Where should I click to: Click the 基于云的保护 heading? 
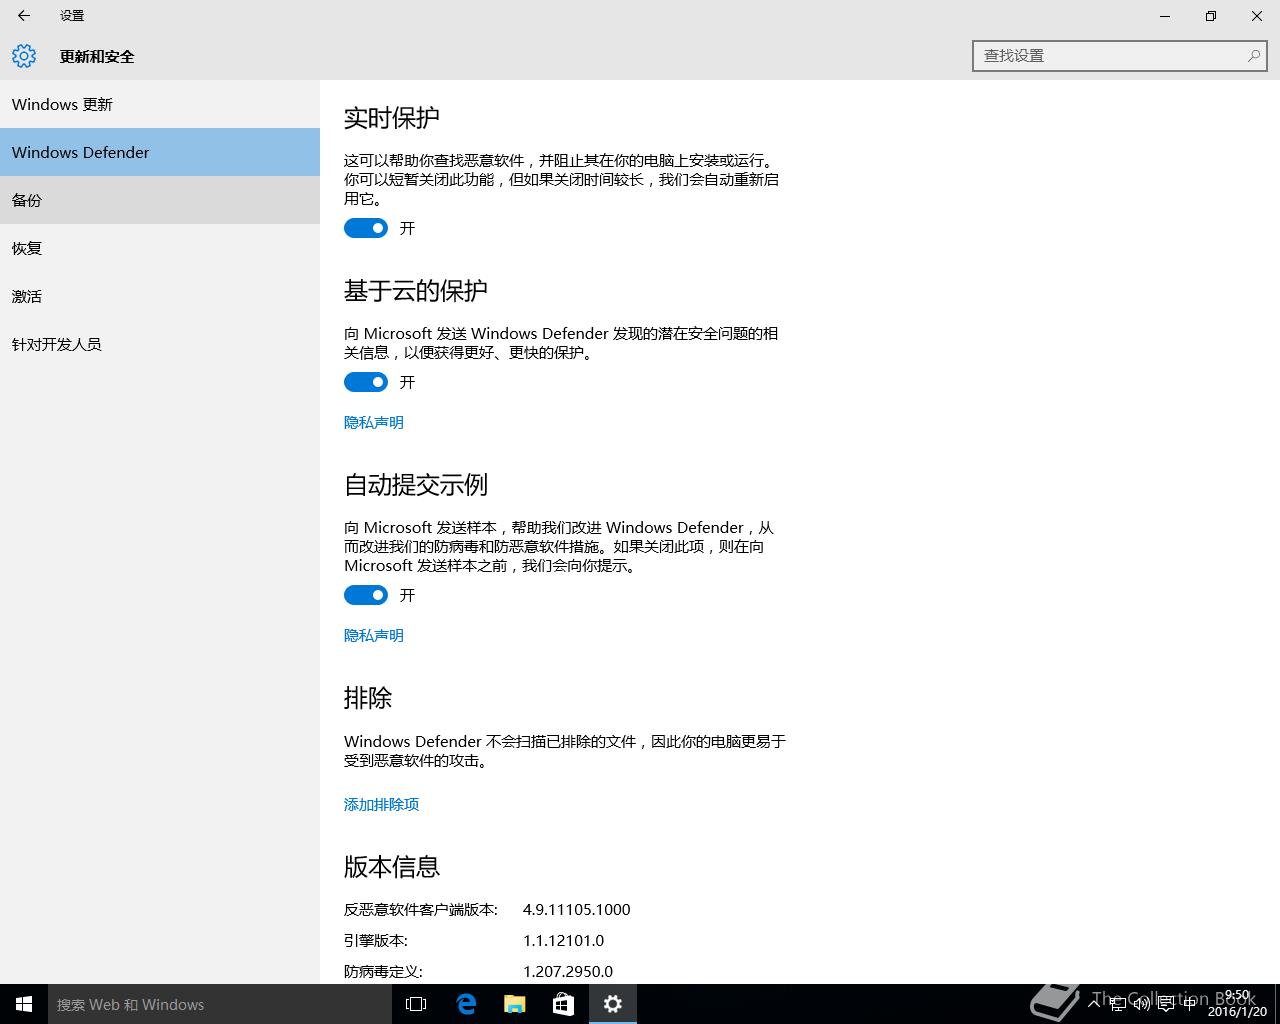coord(416,291)
